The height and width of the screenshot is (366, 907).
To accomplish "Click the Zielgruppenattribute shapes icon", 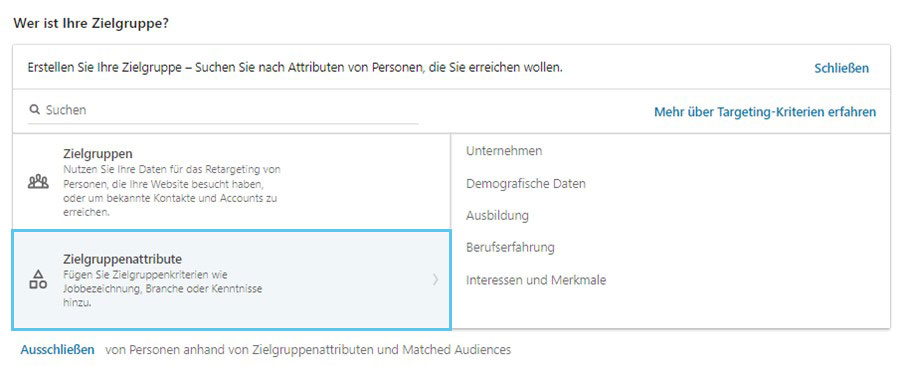I will tap(38, 279).
